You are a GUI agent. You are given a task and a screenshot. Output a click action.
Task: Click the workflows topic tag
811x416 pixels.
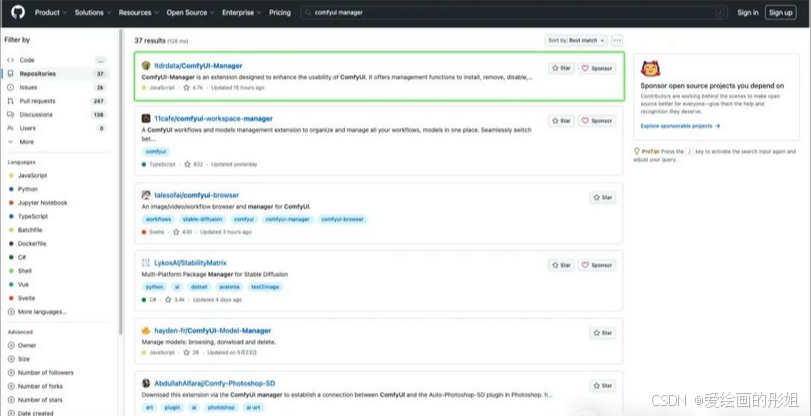(x=158, y=219)
